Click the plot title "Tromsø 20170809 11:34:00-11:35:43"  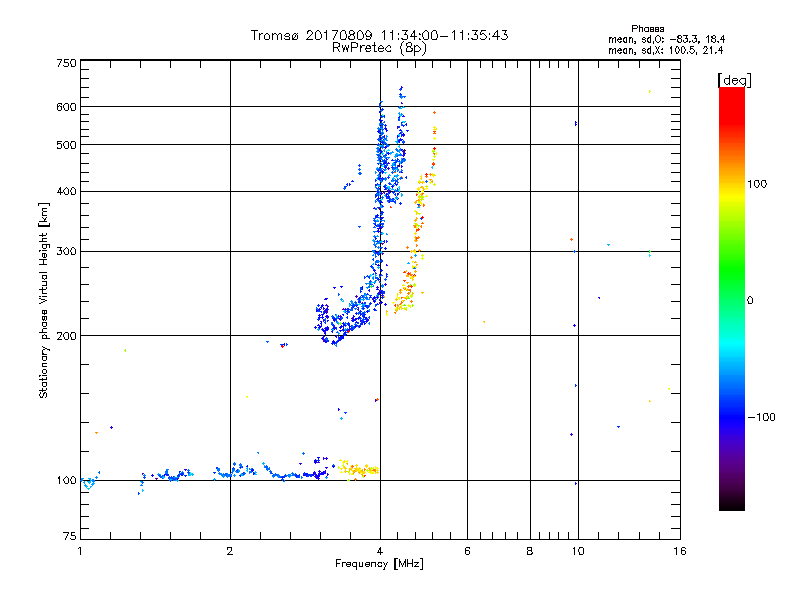[379, 35]
